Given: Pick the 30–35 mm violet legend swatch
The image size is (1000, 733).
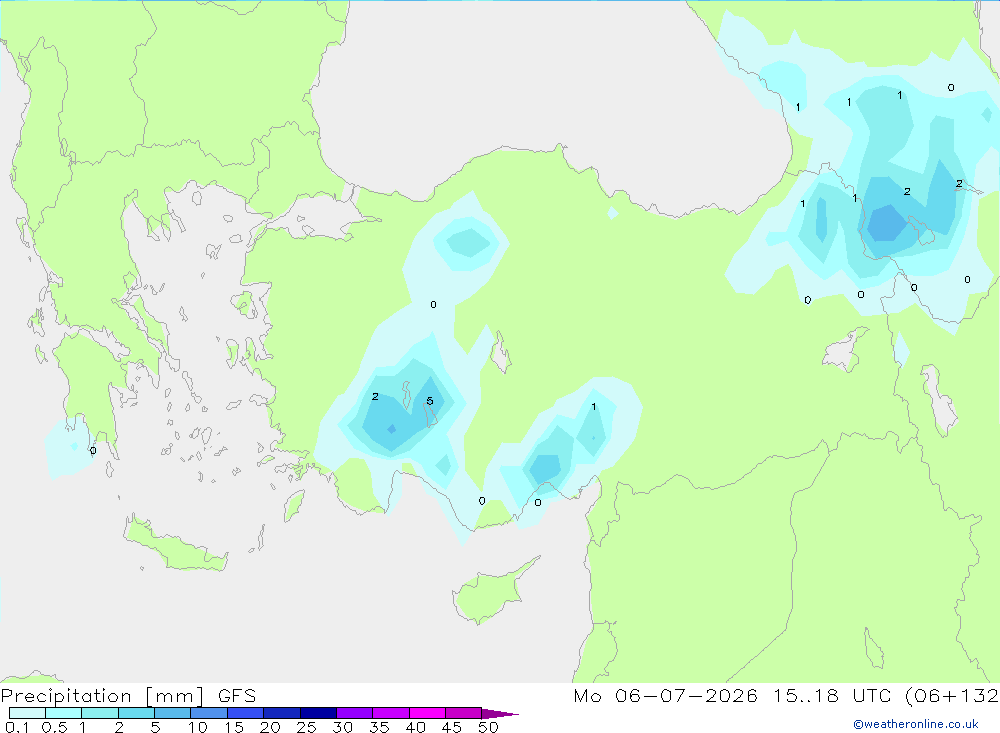Looking at the screenshot, I should pyautogui.click(x=355, y=713).
